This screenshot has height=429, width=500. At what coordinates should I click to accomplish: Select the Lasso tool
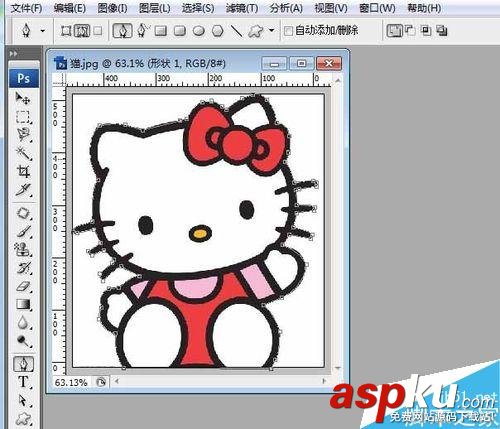coord(23,135)
